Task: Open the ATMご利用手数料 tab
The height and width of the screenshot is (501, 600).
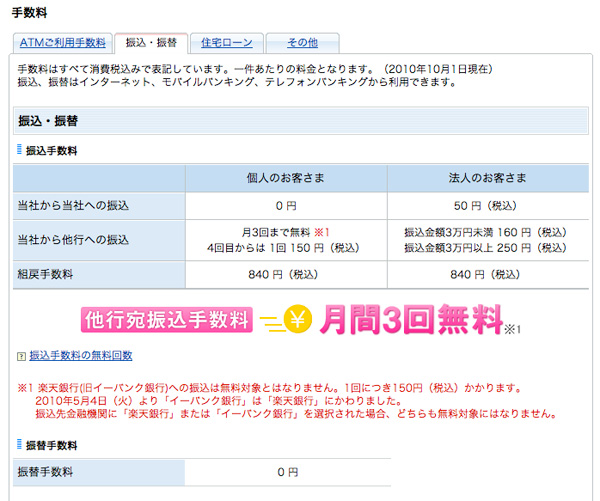Action: [62, 43]
